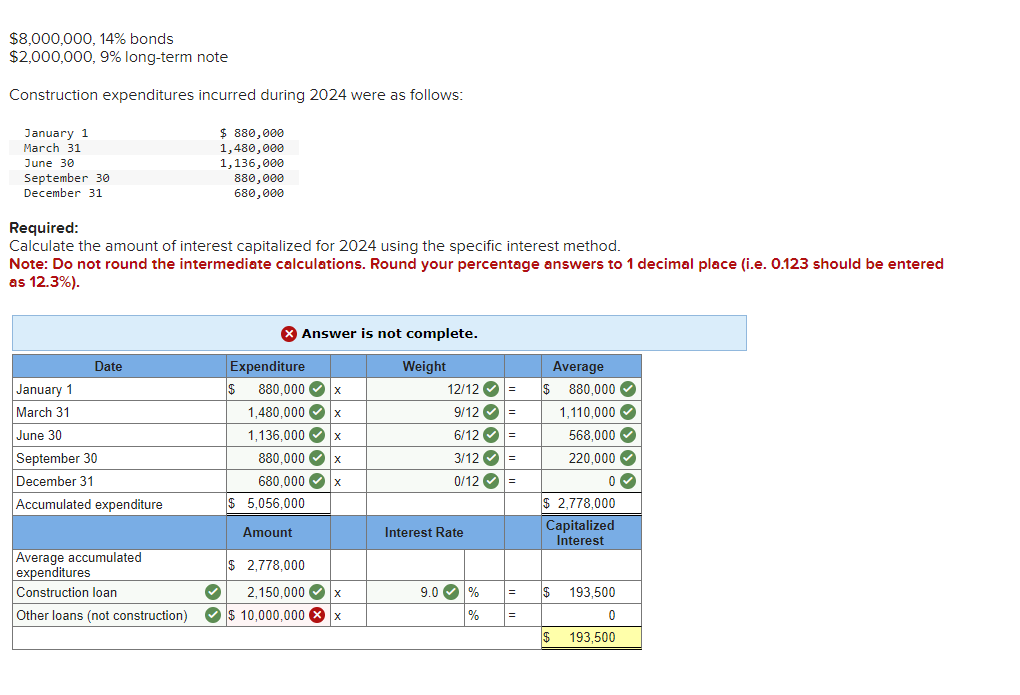Click red X icon beside $10,000,000 amount
This screenshot has width=1020, height=695.
[x=317, y=615]
